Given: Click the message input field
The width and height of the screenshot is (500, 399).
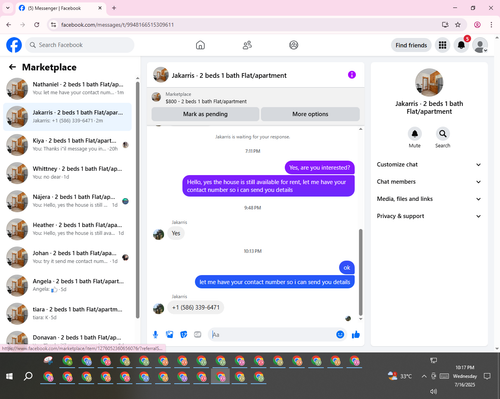Looking at the screenshot, I should [x=272, y=334].
